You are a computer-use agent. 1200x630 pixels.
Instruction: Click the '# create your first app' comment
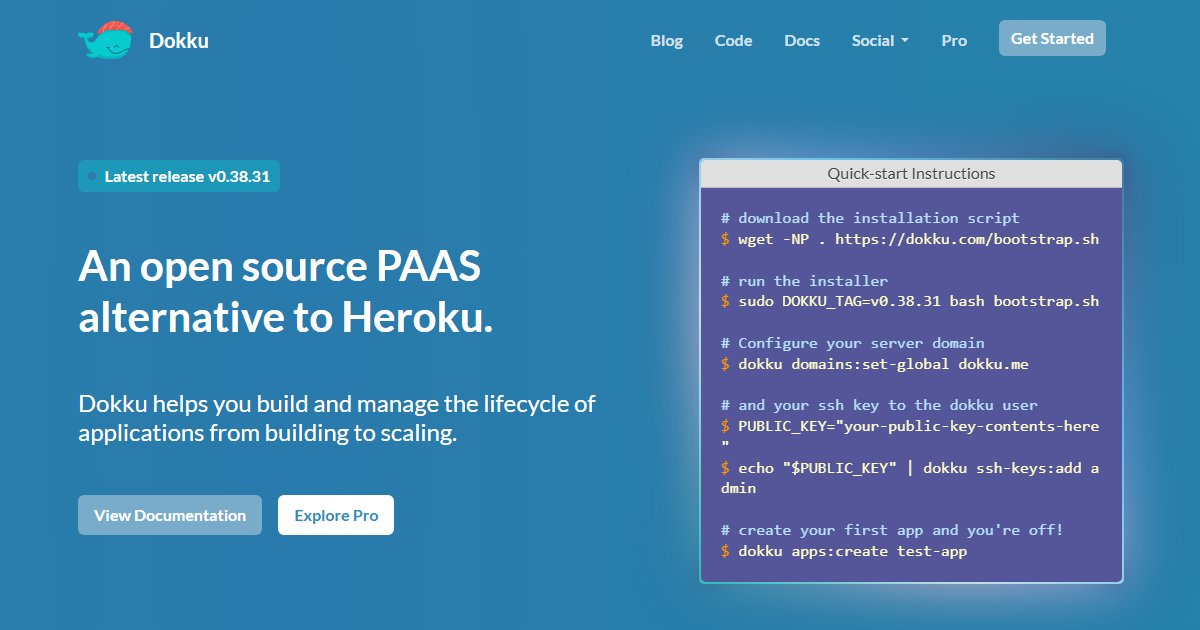[892, 530]
